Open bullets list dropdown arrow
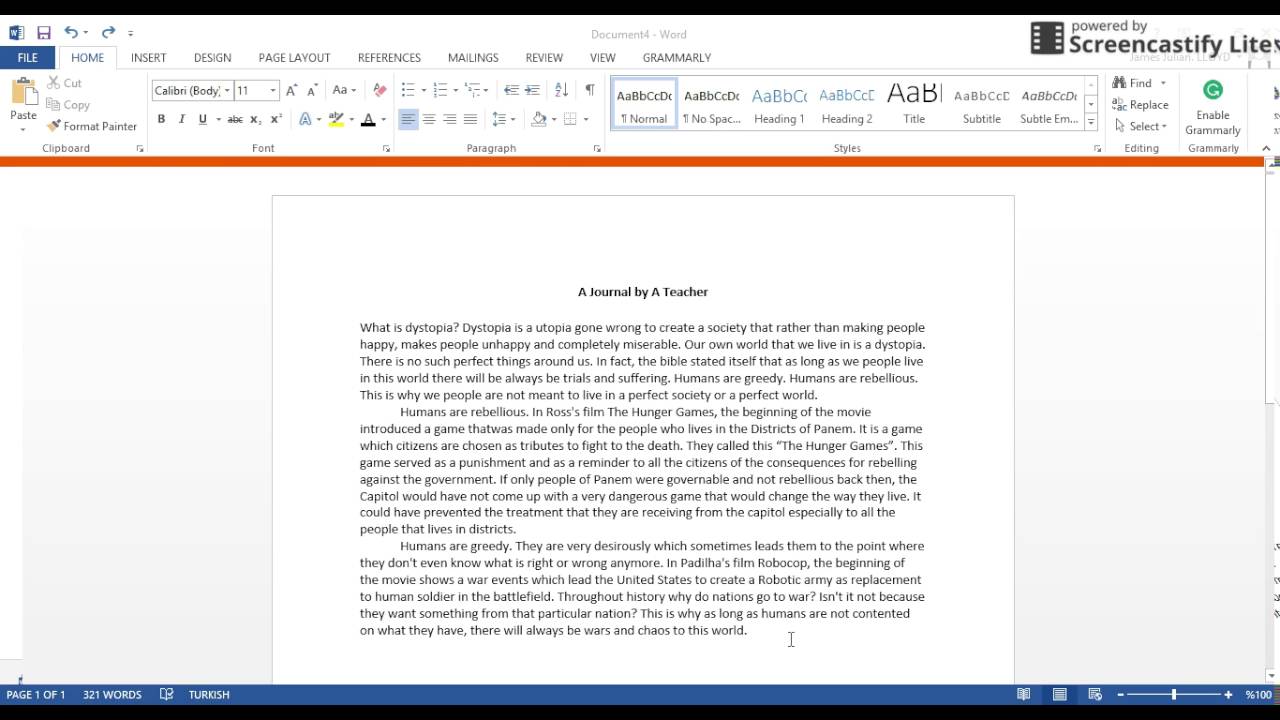Image resolution: width=1280 pixels, height=720 pixels. click(423, 90)
